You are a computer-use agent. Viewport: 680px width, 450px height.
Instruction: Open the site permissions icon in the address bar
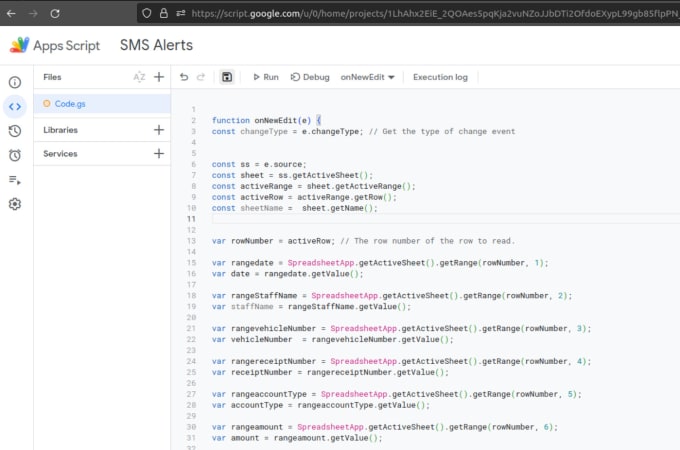(x=180, y=13)
